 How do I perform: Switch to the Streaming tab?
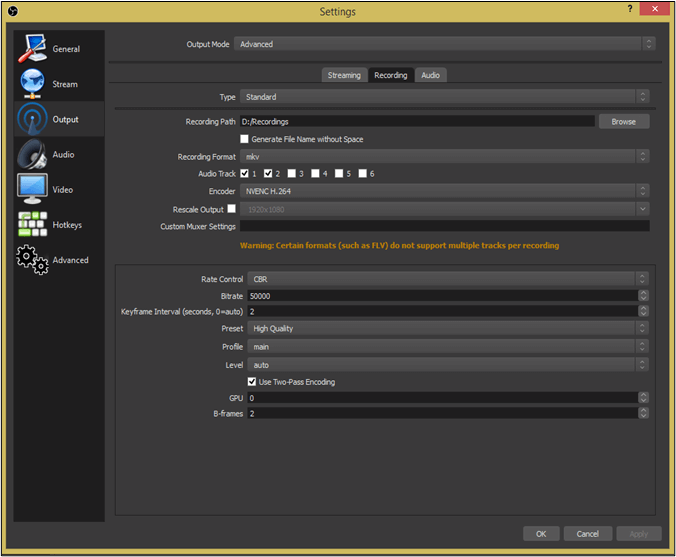coord(343,75)
